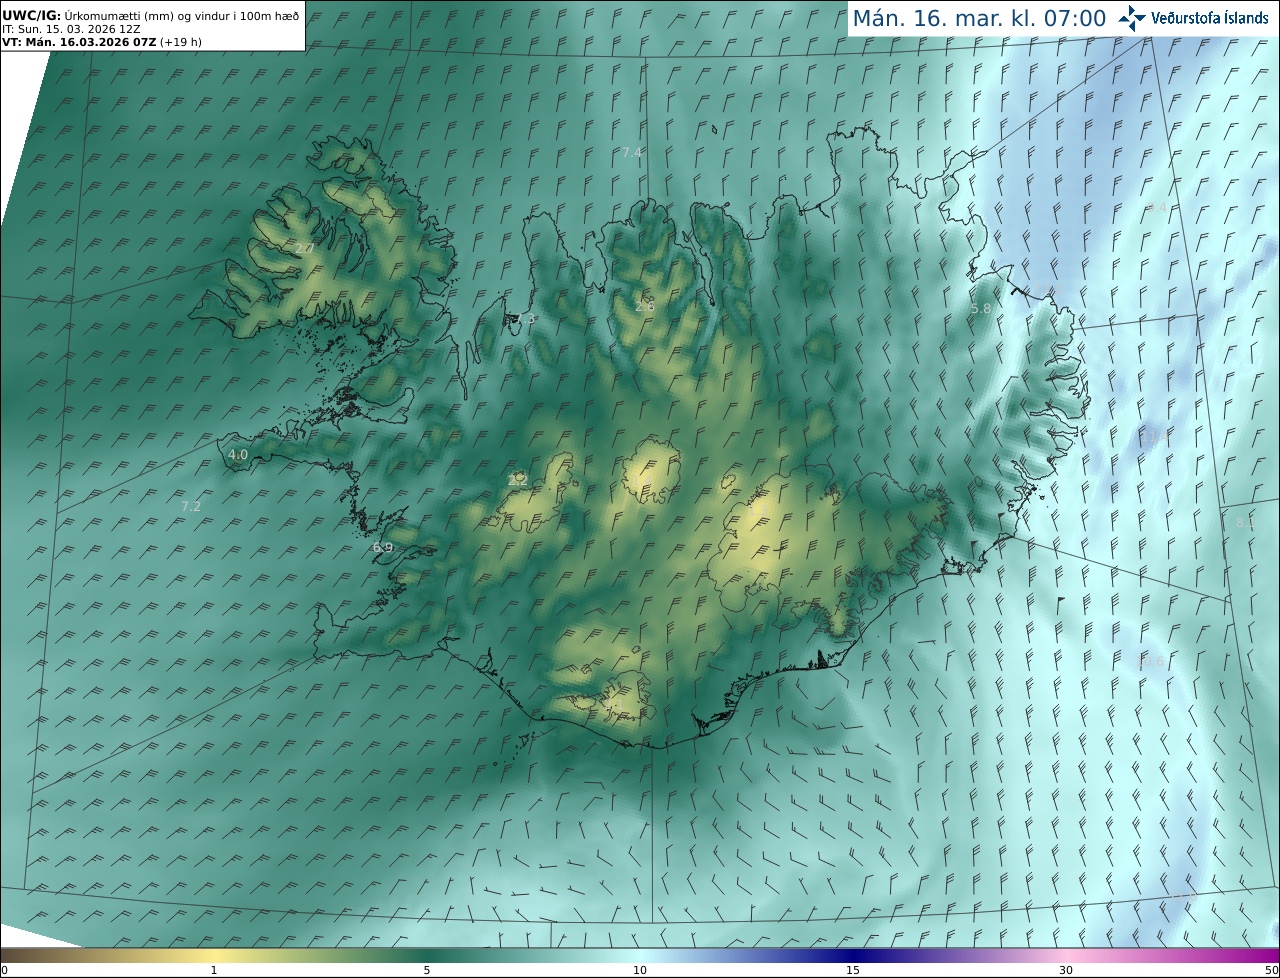This screenshot has height=978, width=1280.
Task: Click the 10.6 value southeast of Iceland
Action: [x=1151, y=661]
